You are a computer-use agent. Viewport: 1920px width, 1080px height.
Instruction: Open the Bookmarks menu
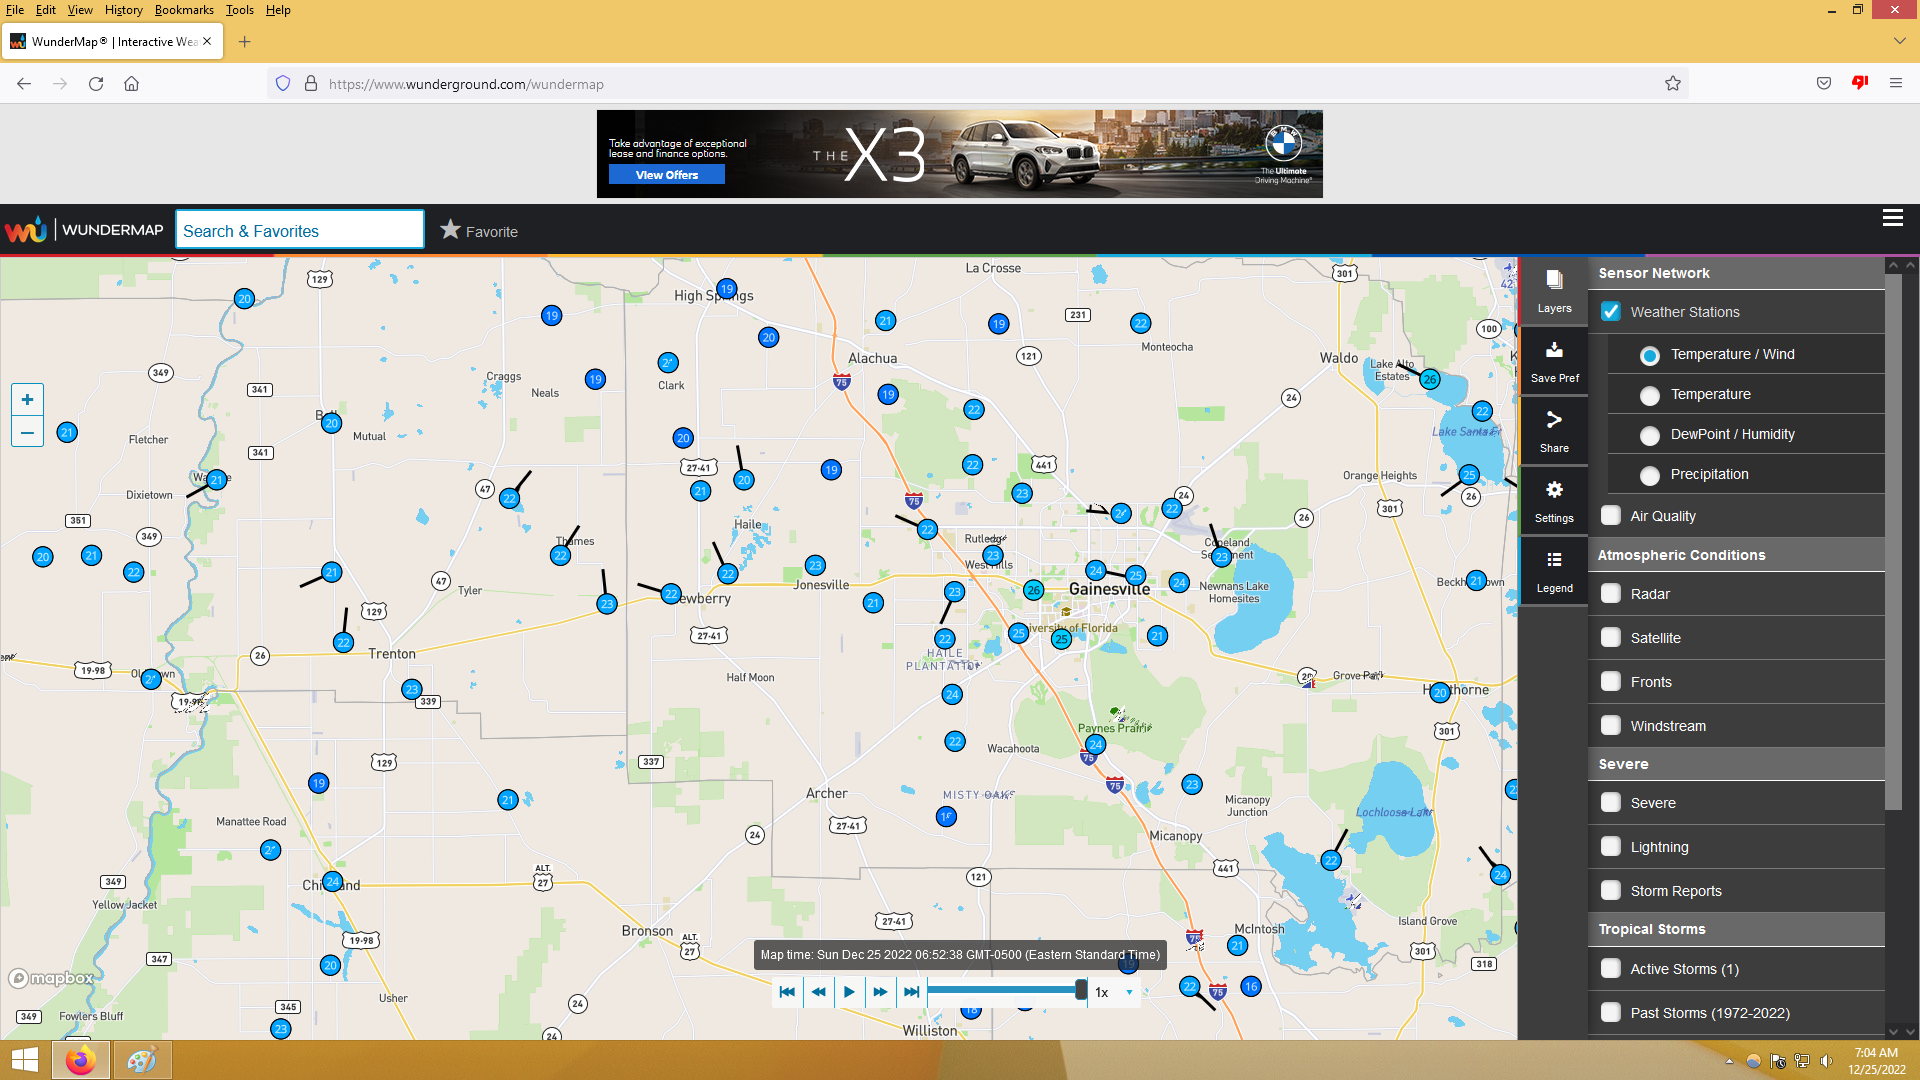pos(184,10)
